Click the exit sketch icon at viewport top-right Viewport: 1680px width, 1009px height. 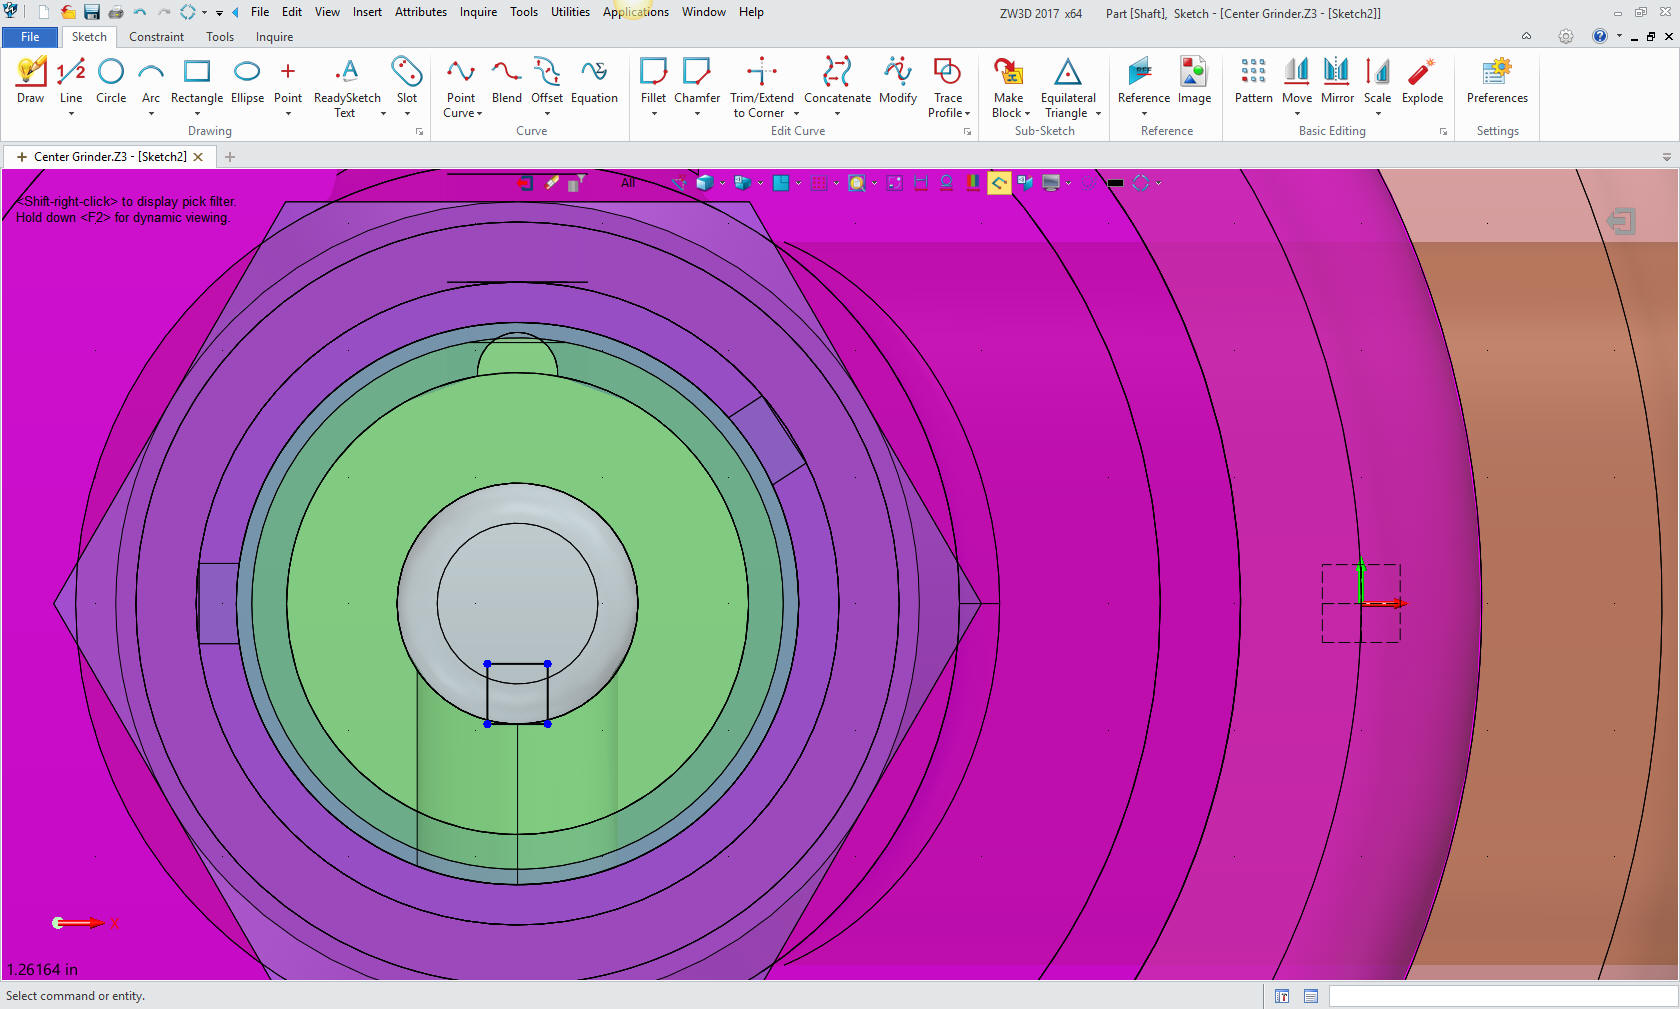click(x=1621, y=221)
